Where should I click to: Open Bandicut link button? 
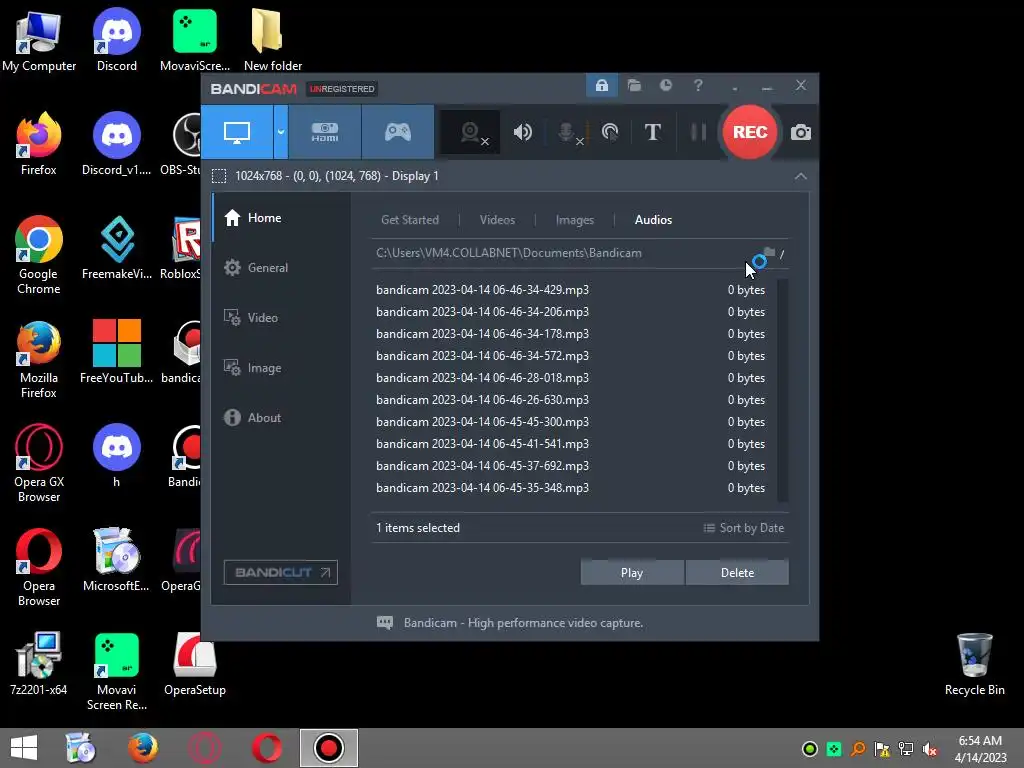click(x=281, y=573)
